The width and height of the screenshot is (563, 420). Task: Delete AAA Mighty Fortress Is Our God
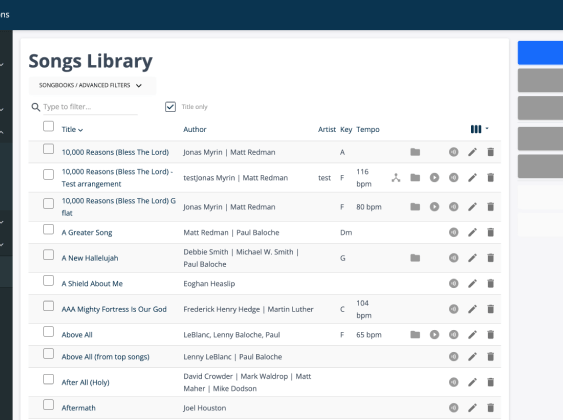(x=490, y=309)
